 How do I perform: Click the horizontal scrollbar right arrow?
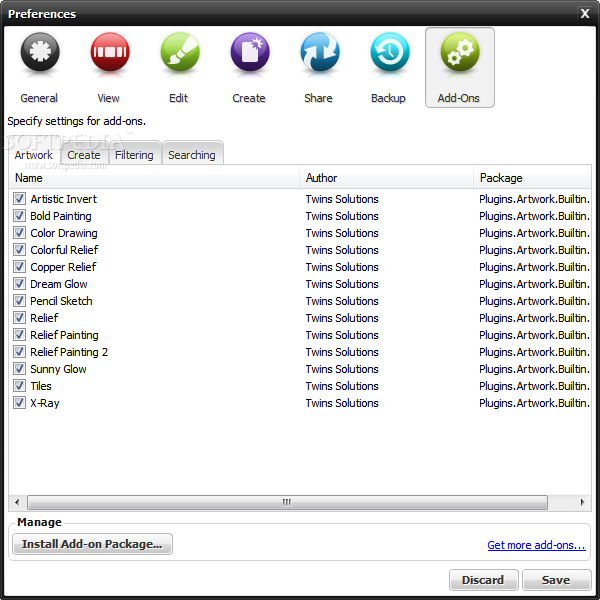tap(582, 502)
